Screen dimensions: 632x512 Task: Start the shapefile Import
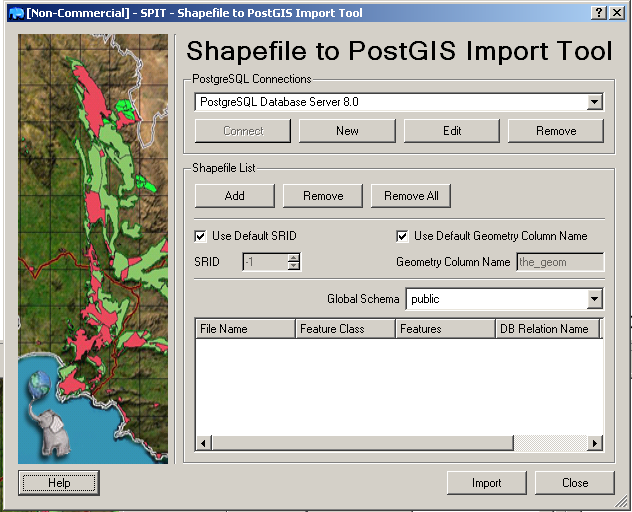[486, 483]
